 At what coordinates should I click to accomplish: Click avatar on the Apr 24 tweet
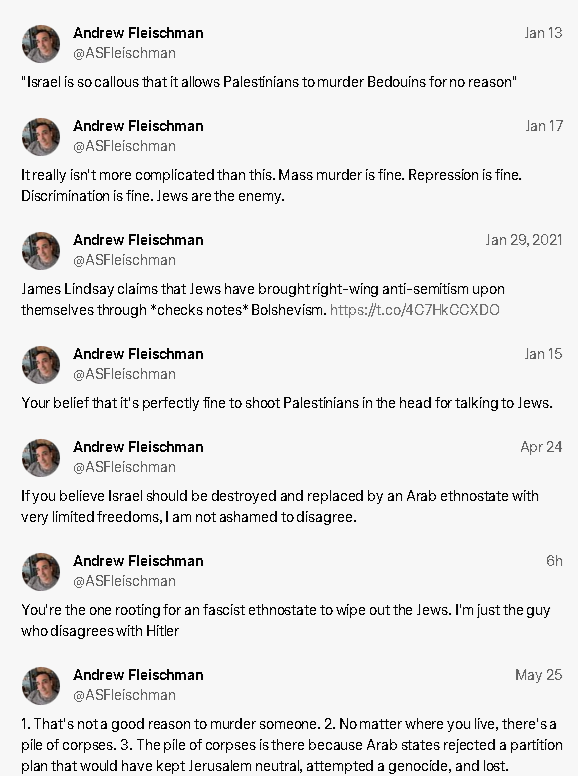click(x=41, y=457)
